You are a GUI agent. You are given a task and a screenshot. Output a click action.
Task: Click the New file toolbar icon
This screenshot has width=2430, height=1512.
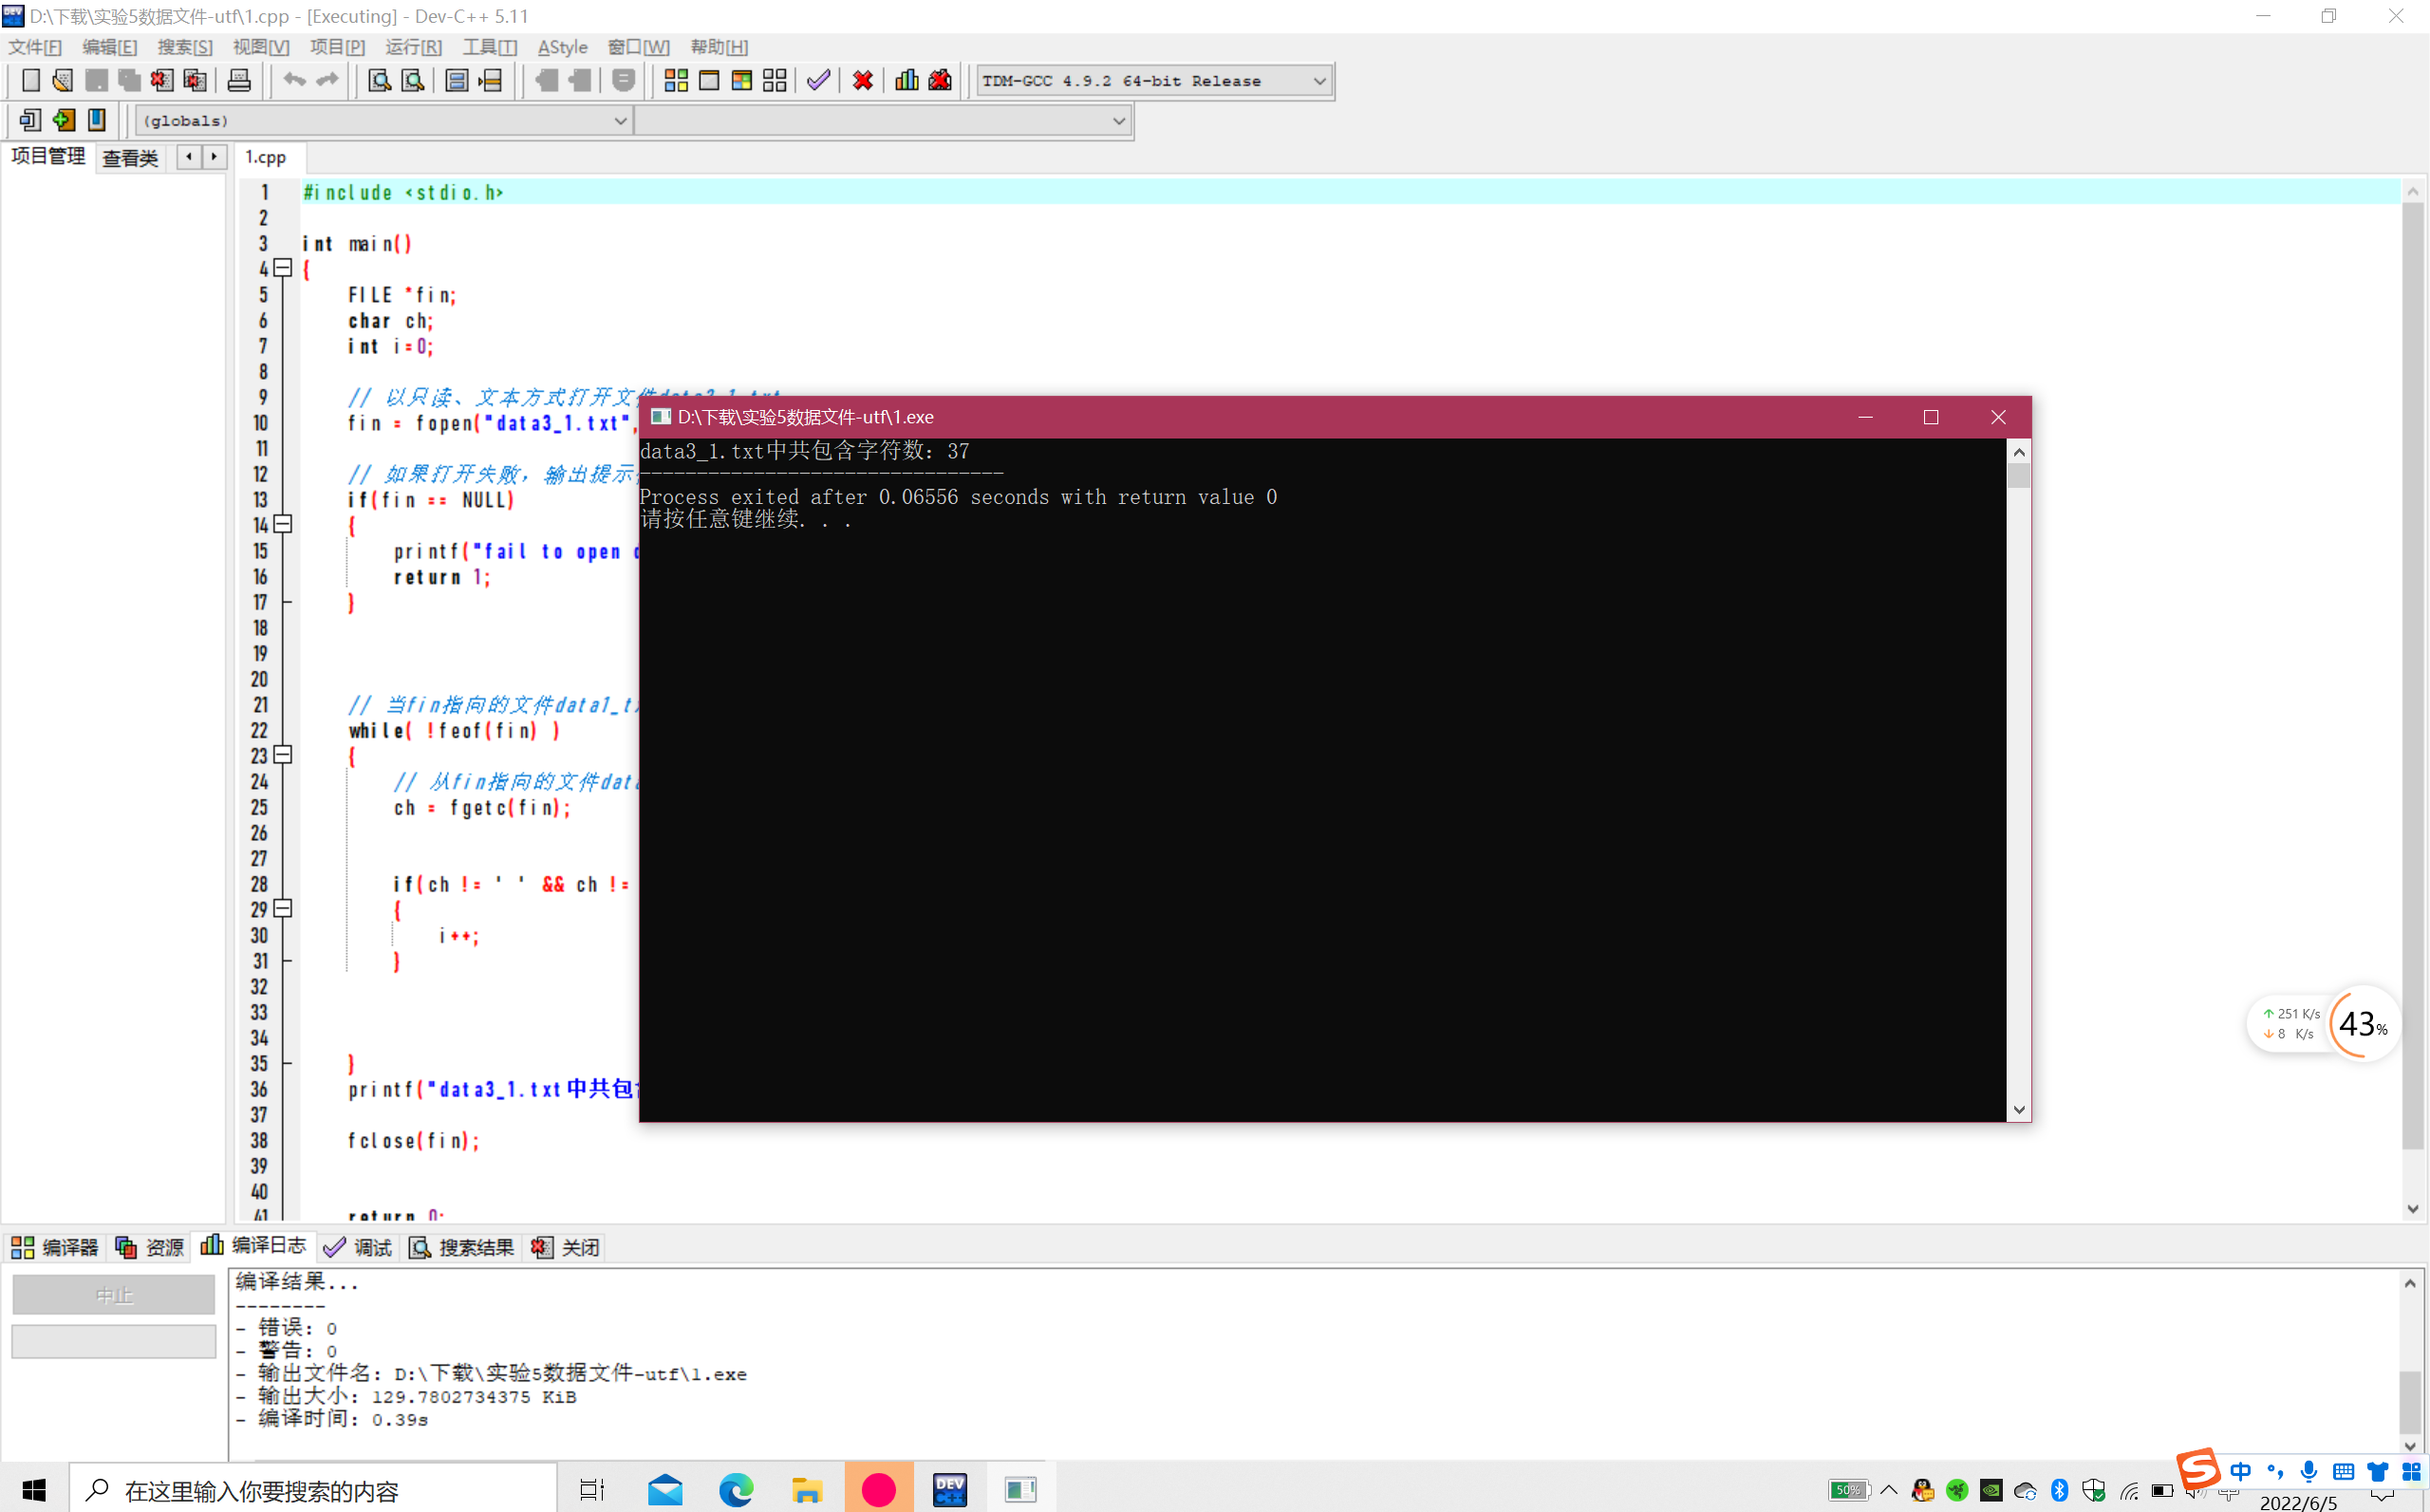(x=30, y=81)
